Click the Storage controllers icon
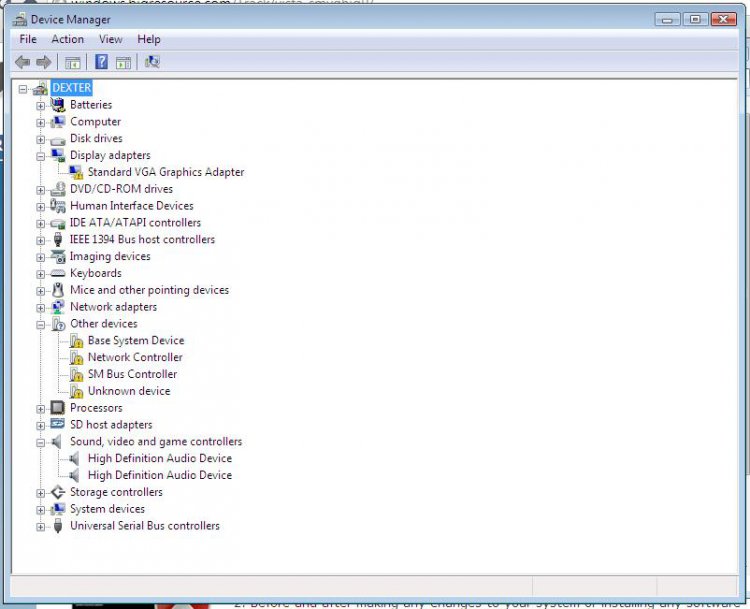This screenshot has height=609, width=750. [58, 492]
